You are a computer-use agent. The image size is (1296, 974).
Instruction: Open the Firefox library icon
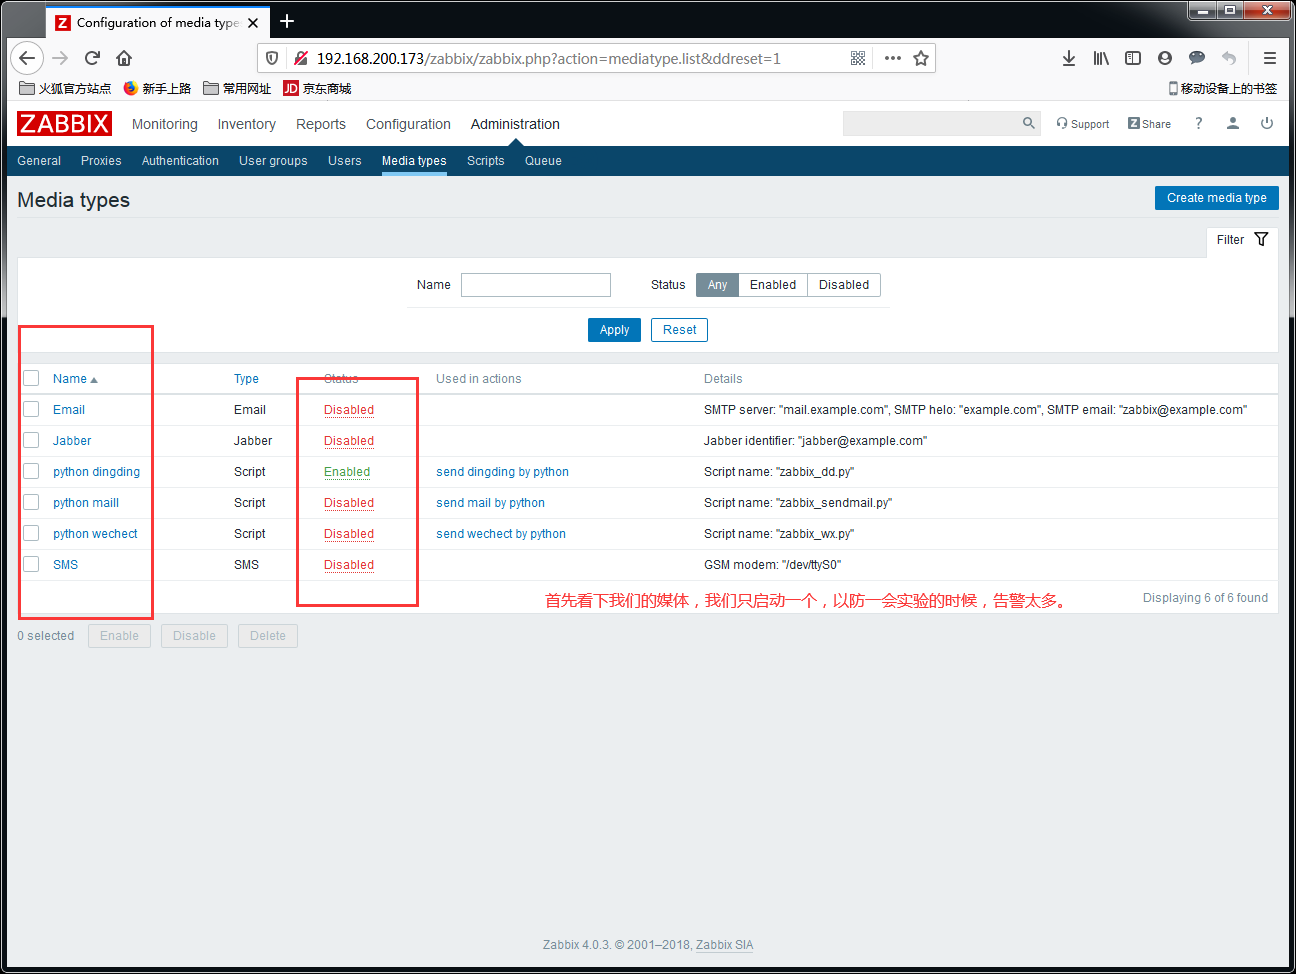tap(1101, 58)
